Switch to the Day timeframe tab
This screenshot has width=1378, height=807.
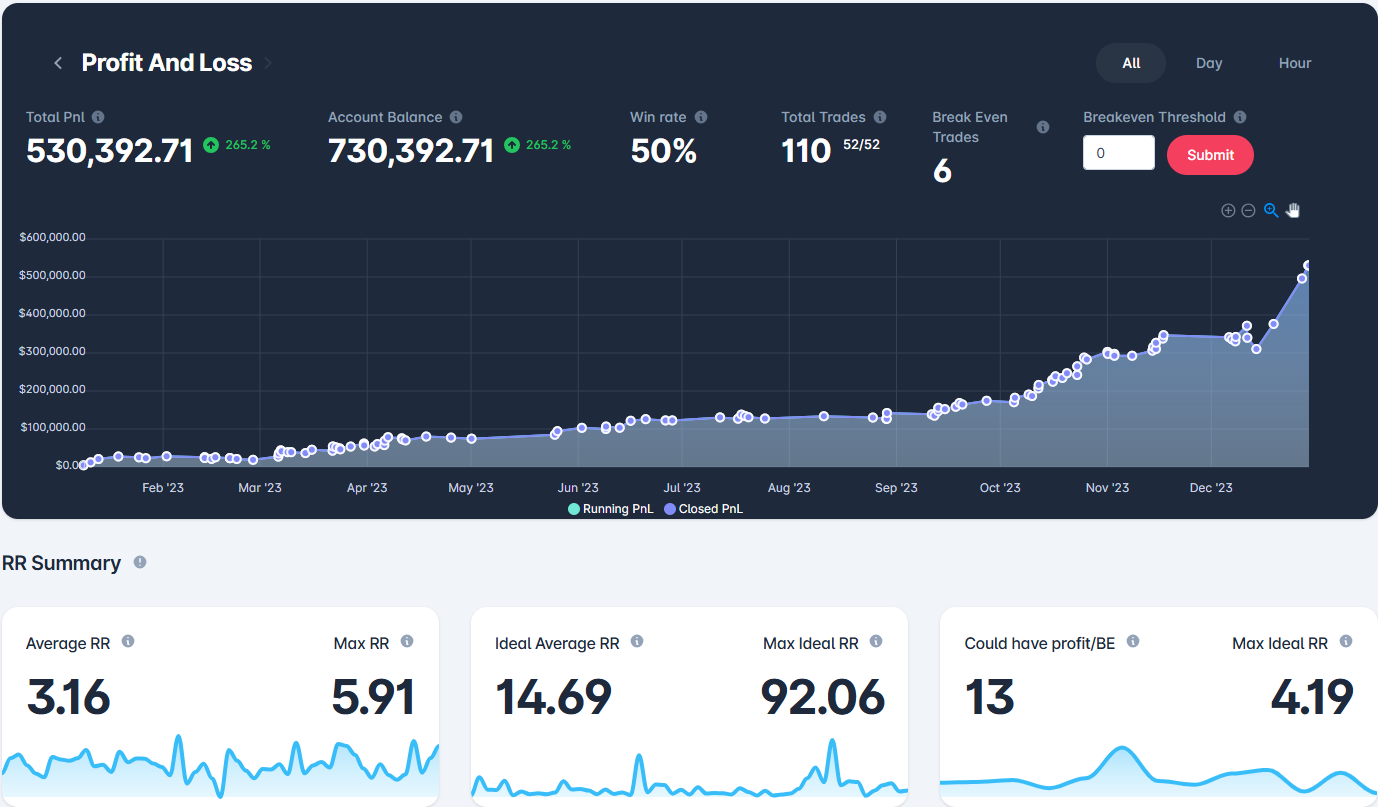(x=1209, y=63)
